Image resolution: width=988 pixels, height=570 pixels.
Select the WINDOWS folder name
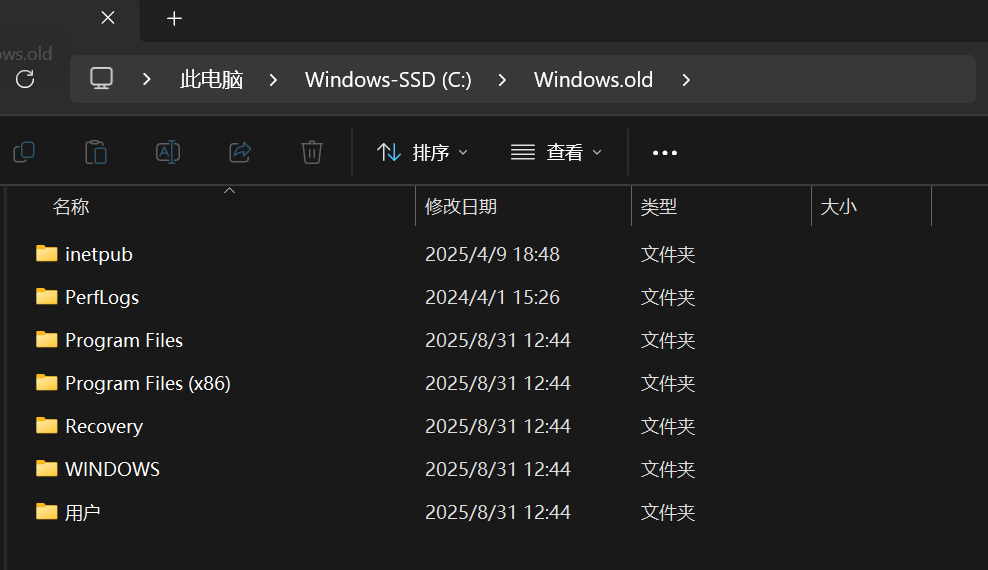pyautogui.click(x=113, y=469)
